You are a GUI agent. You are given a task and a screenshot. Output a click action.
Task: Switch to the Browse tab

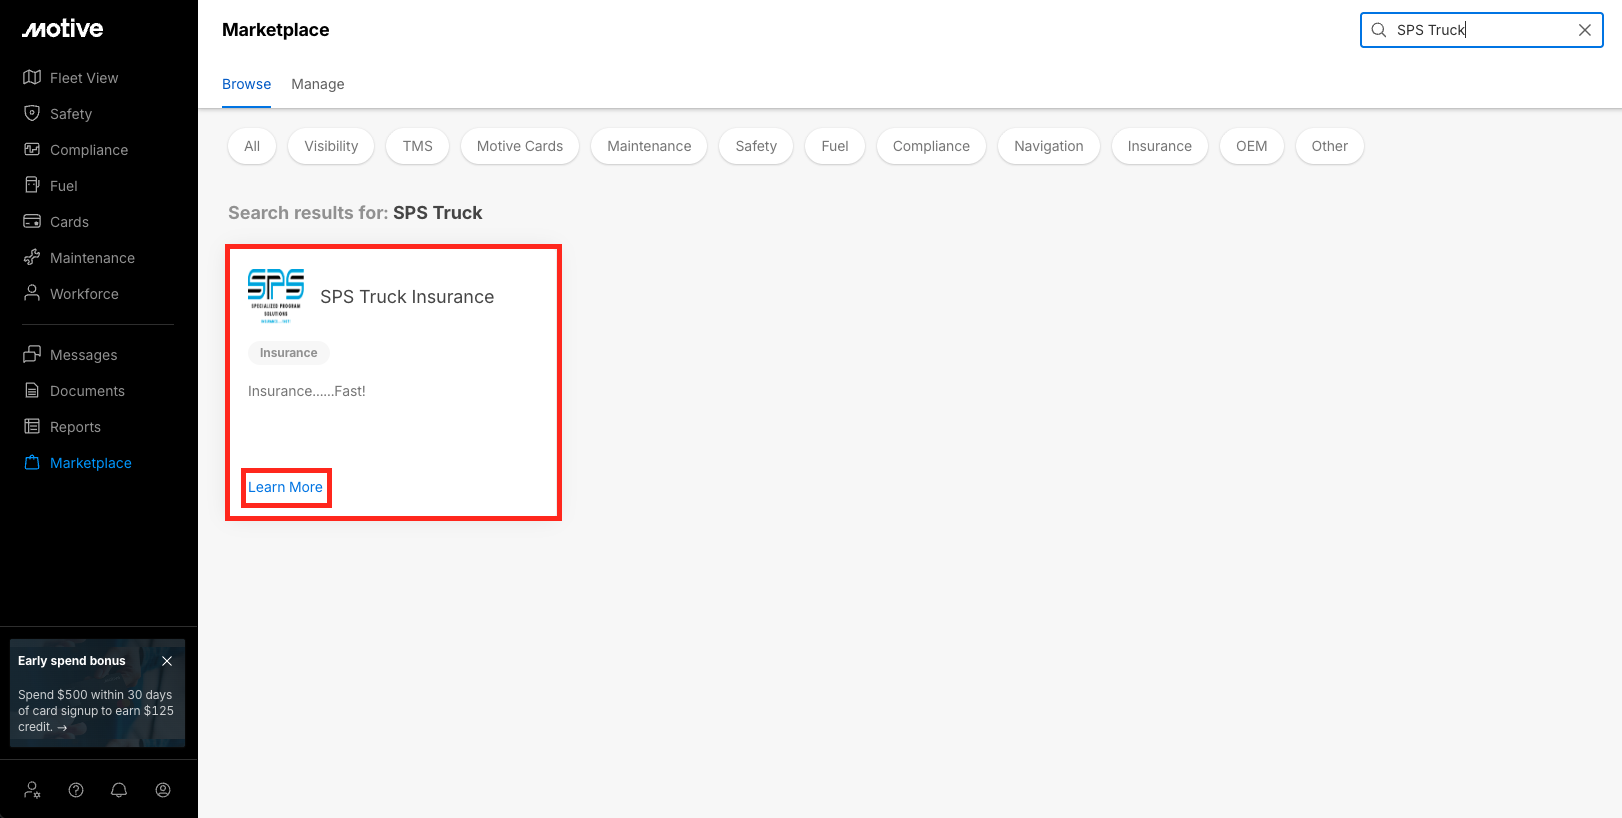click(x=246, y=84)
